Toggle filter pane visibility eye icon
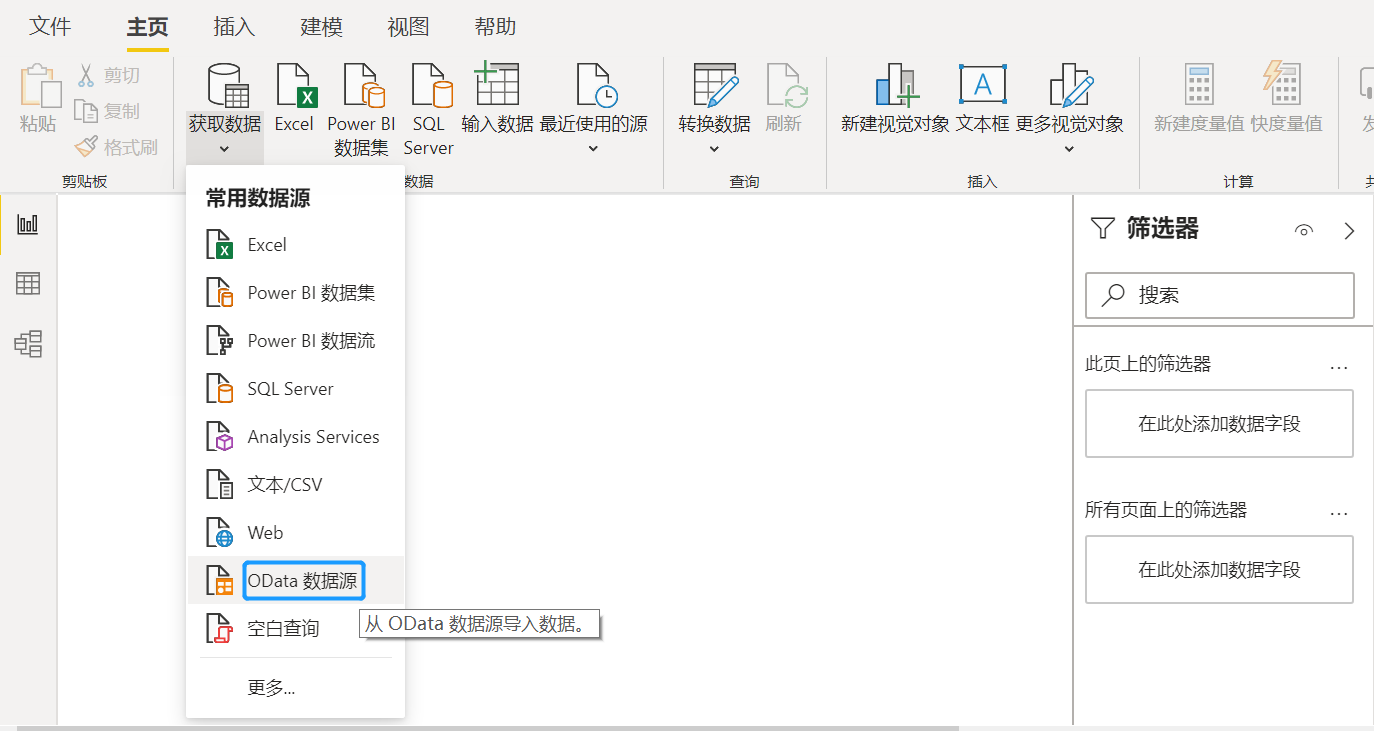1374x731 pixels. tap(1303, 231)
